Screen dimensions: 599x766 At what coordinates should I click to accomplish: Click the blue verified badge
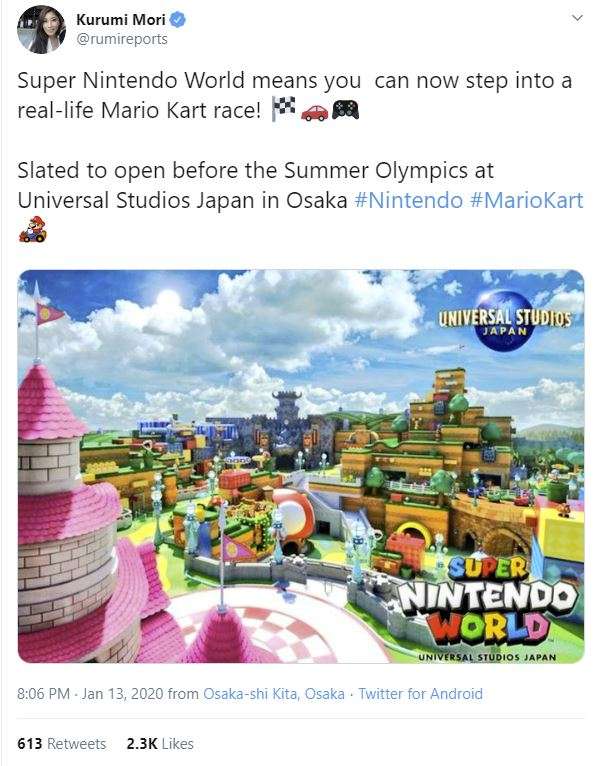tap(178, 20)
